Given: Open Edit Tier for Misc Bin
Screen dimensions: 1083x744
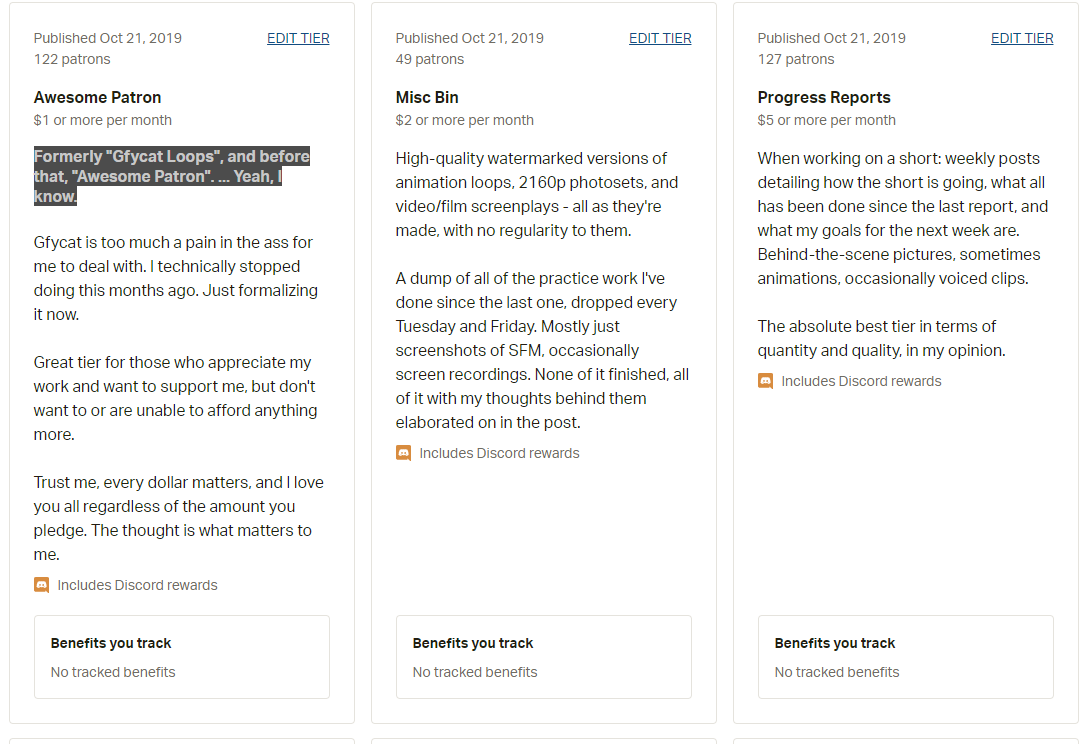Looking at the screenshot, I should (660, 39).
